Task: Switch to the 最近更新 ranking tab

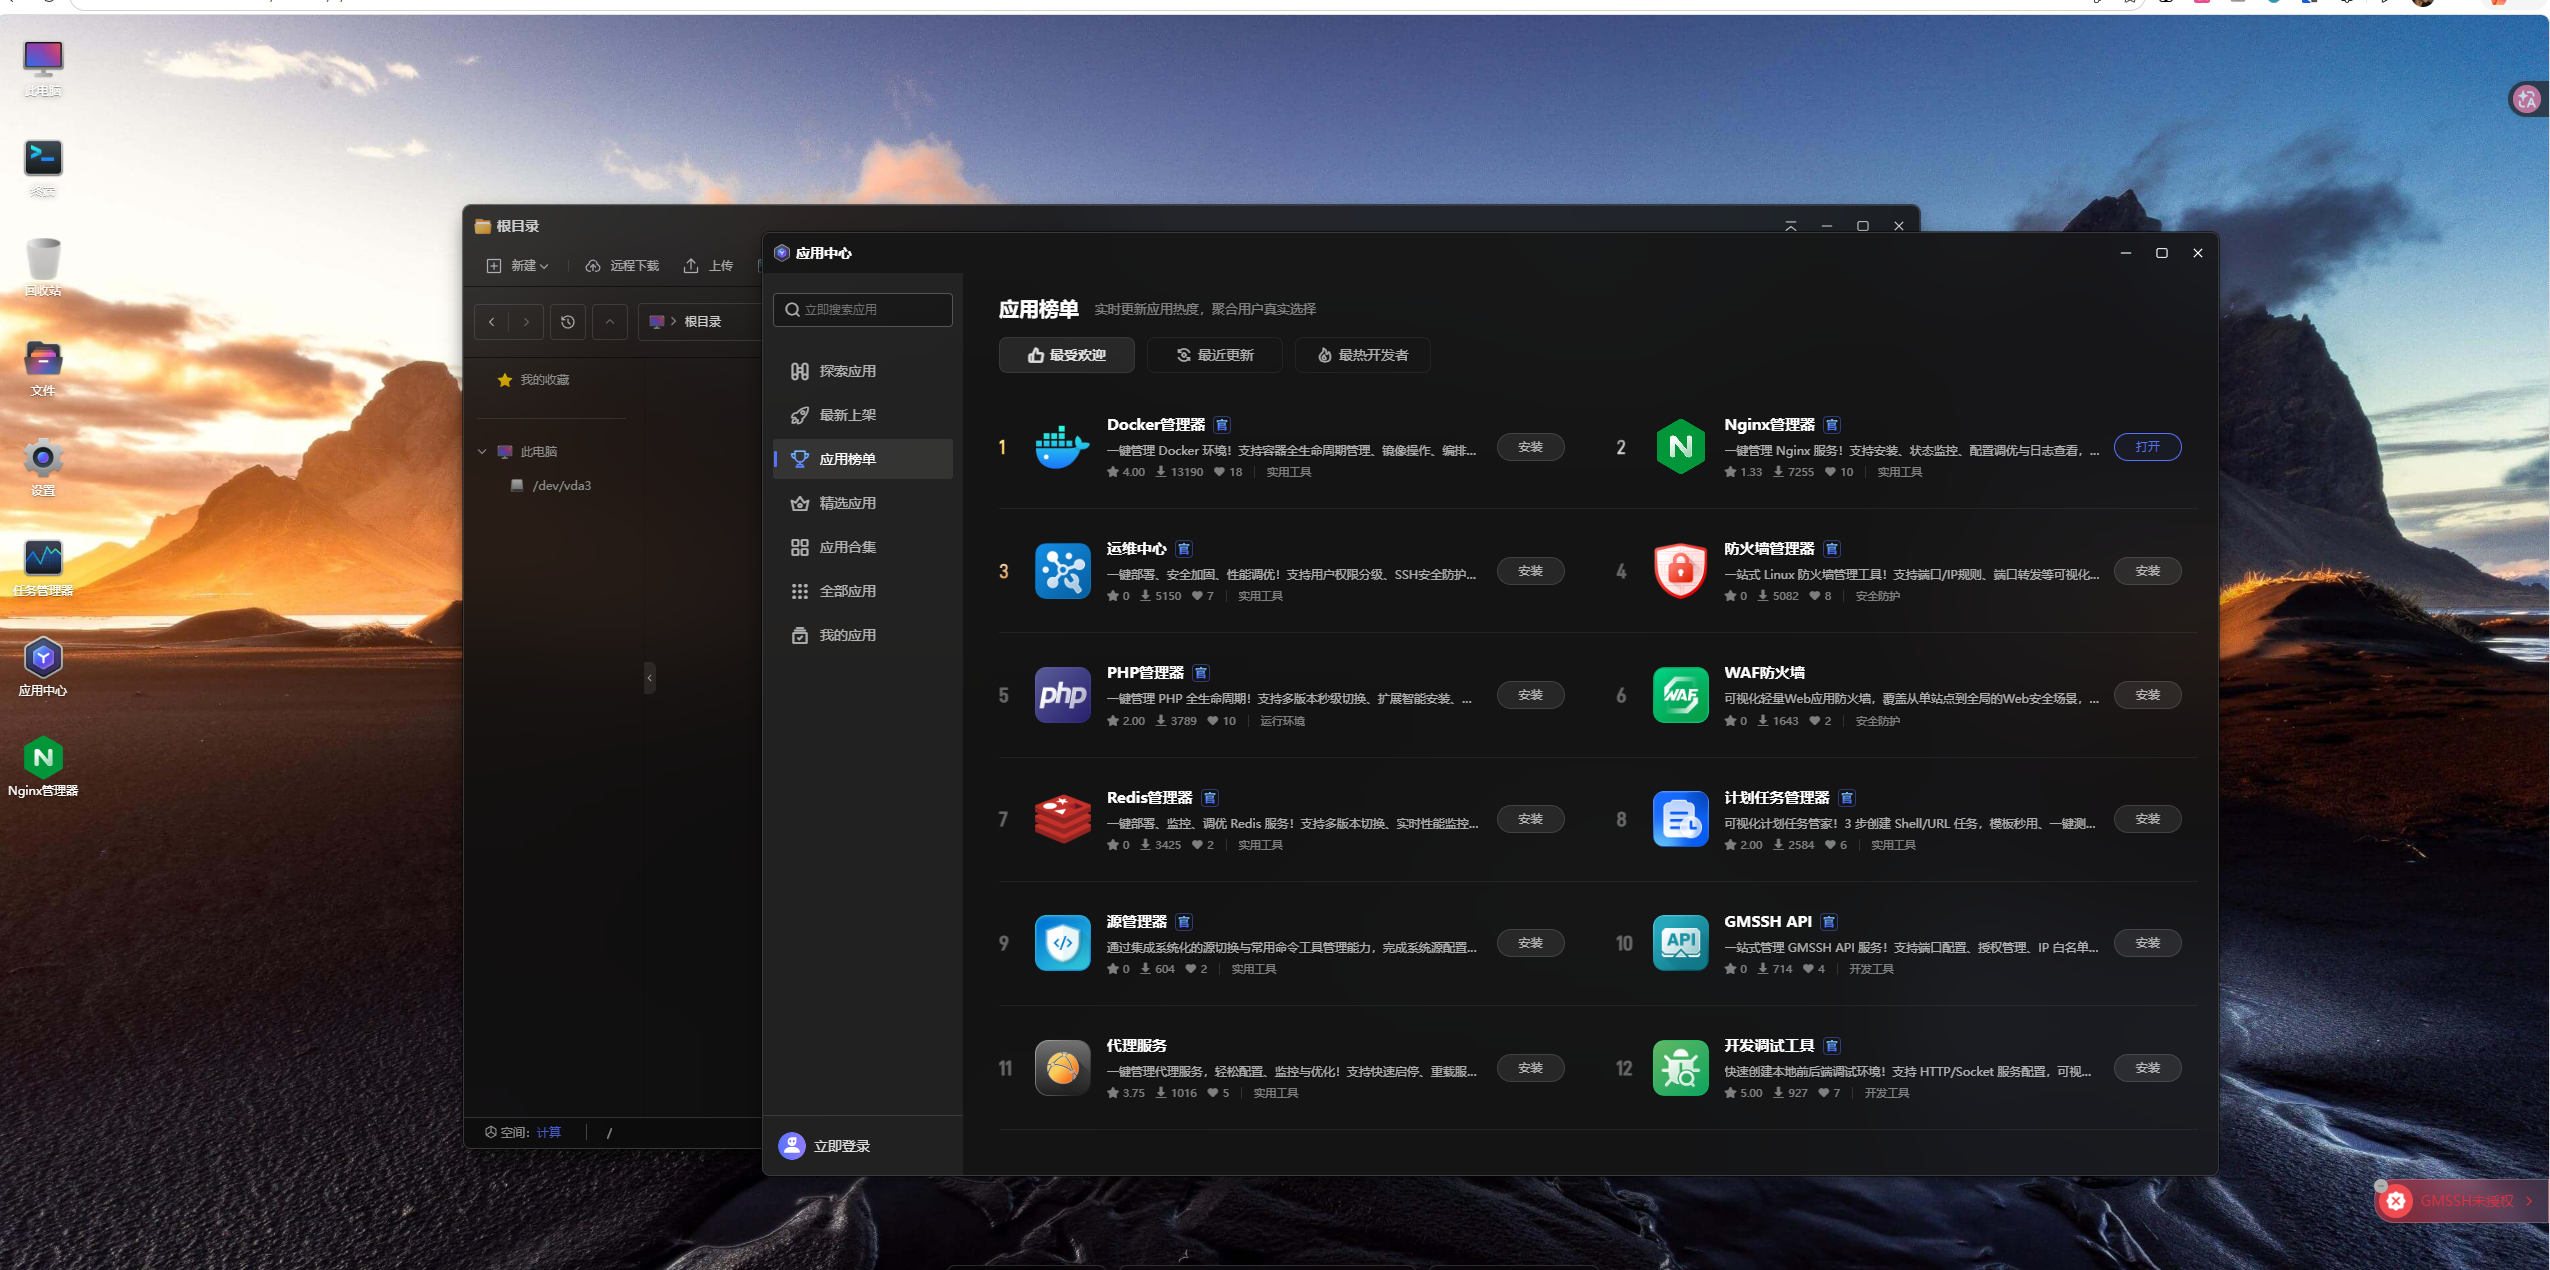Action: (x=1214, y=355)
